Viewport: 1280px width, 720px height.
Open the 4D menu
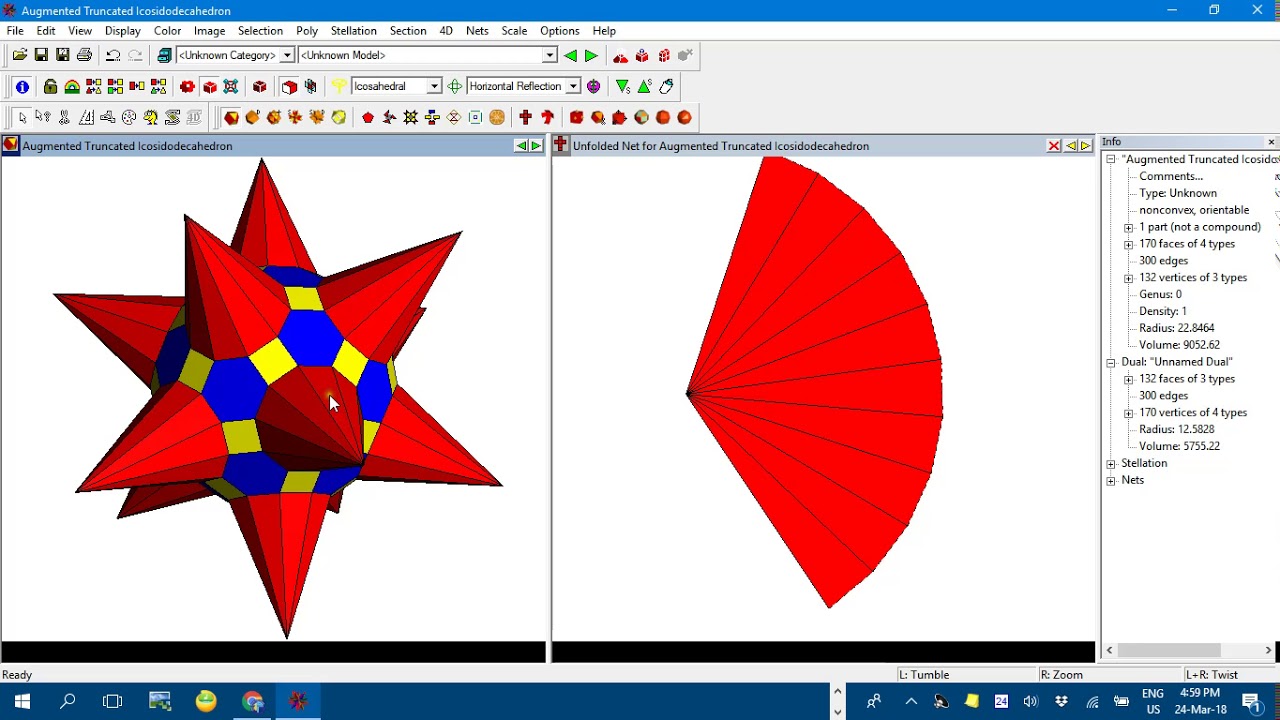(x=446, y=31)
